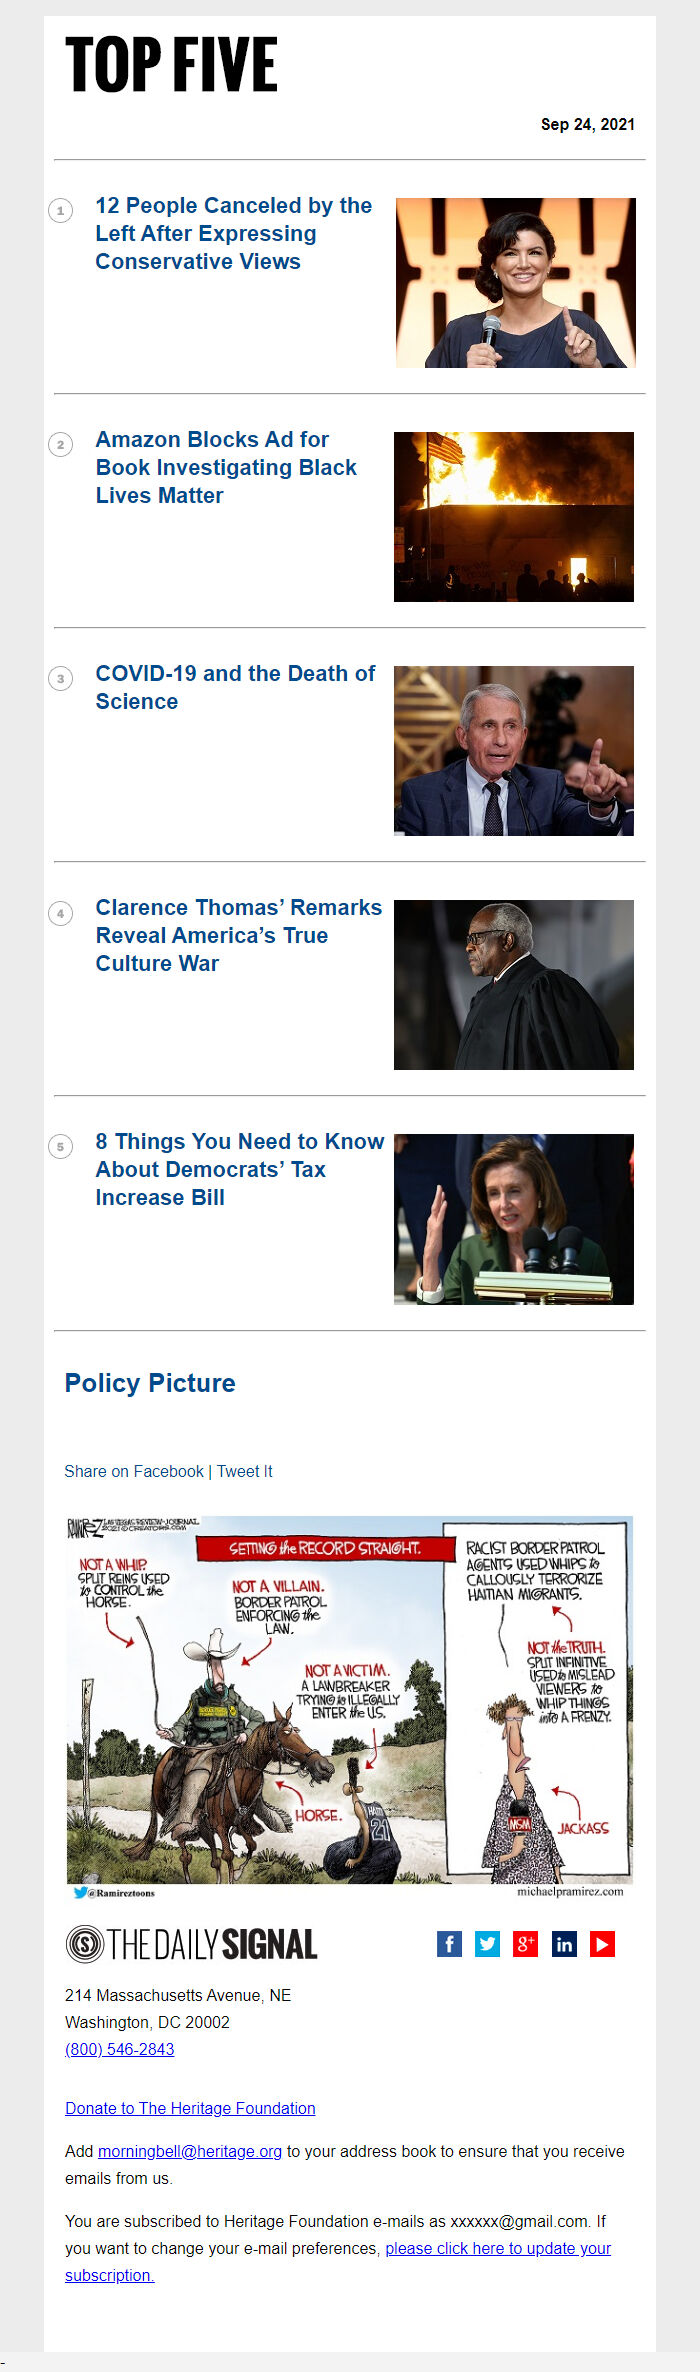Visit the LinkedIn icon in footer
The image size is (700, 2372).
pyautogui.click(x=564, y=1943)
